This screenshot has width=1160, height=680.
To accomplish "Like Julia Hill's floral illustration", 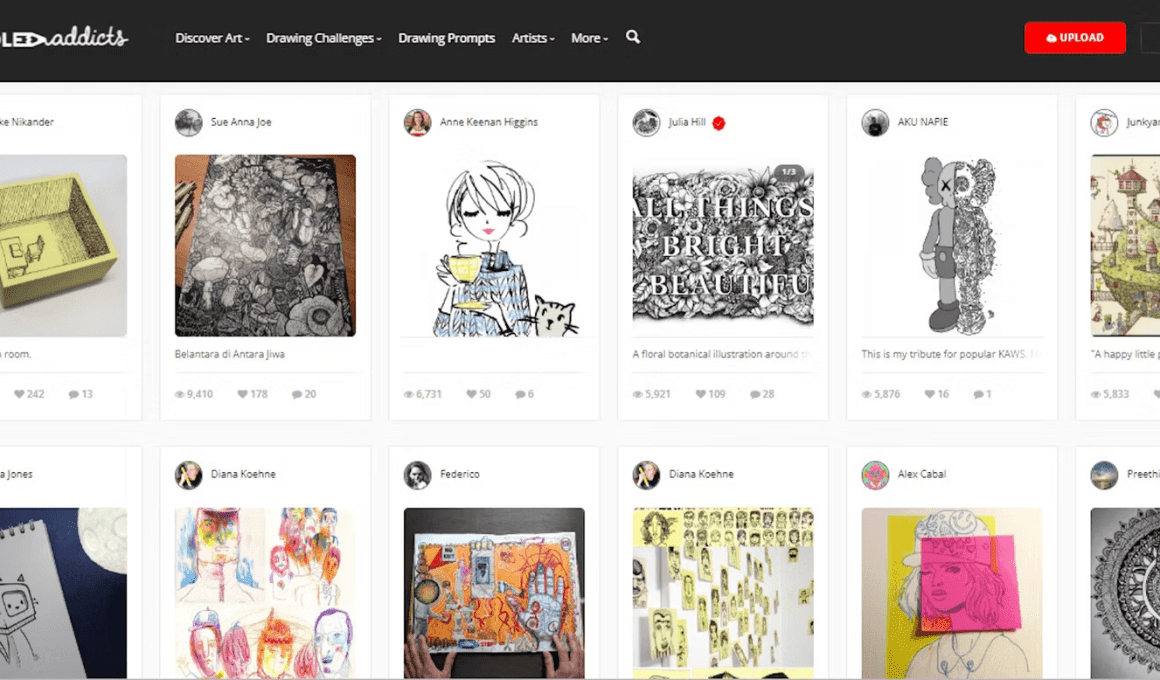I will point(701,394).
